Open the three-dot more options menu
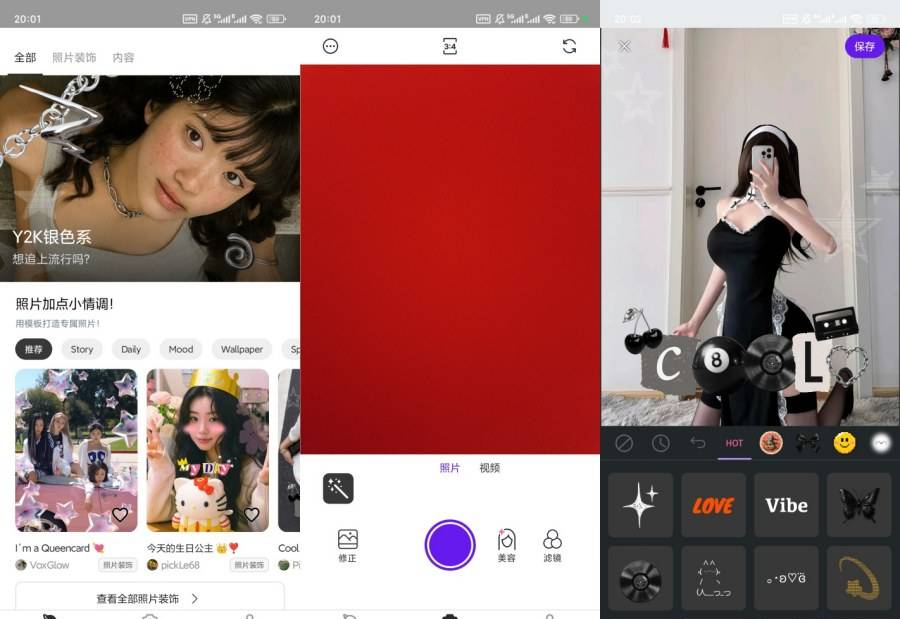The width and height of the screenshot is (900, 619). point(330,46)
